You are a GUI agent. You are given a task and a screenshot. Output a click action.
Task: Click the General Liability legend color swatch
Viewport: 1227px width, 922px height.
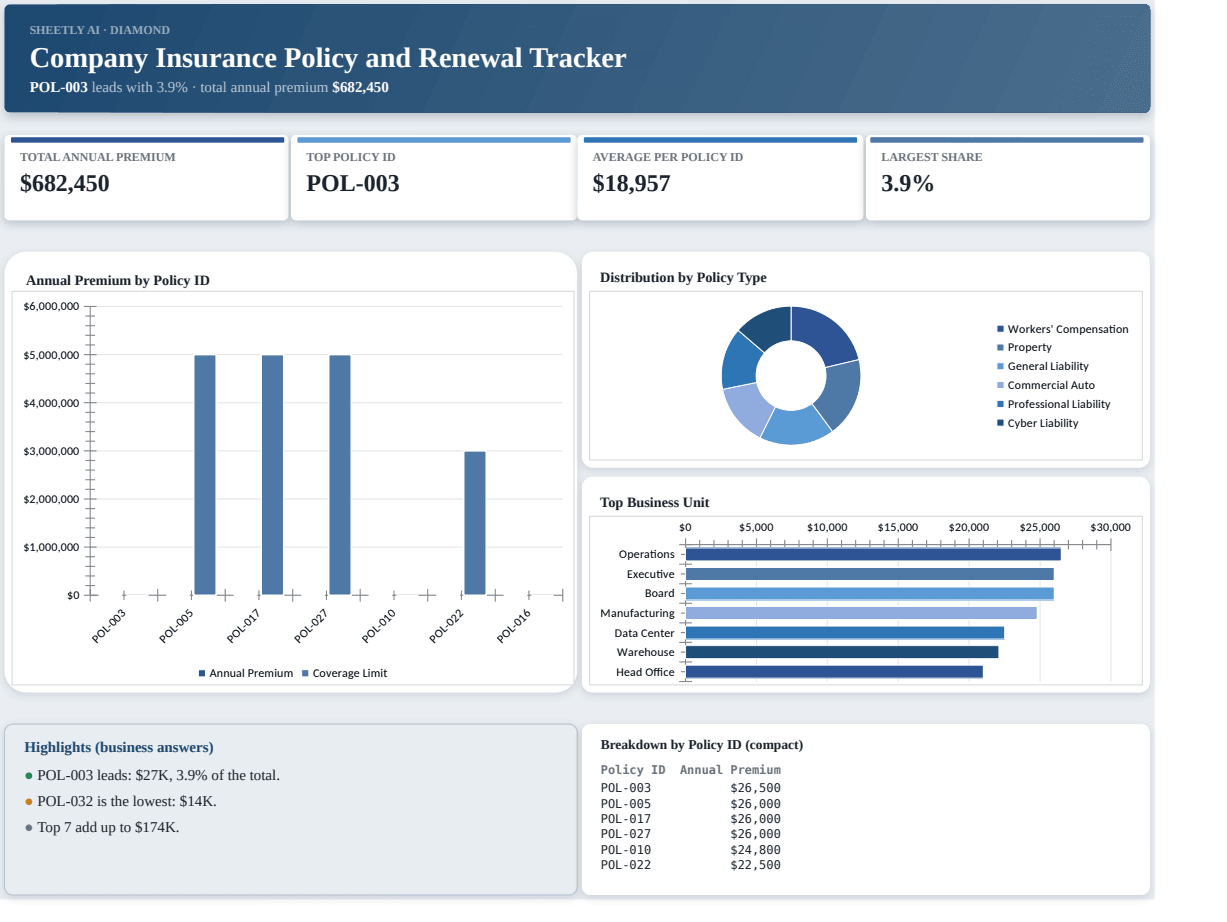click(1000, 367)
